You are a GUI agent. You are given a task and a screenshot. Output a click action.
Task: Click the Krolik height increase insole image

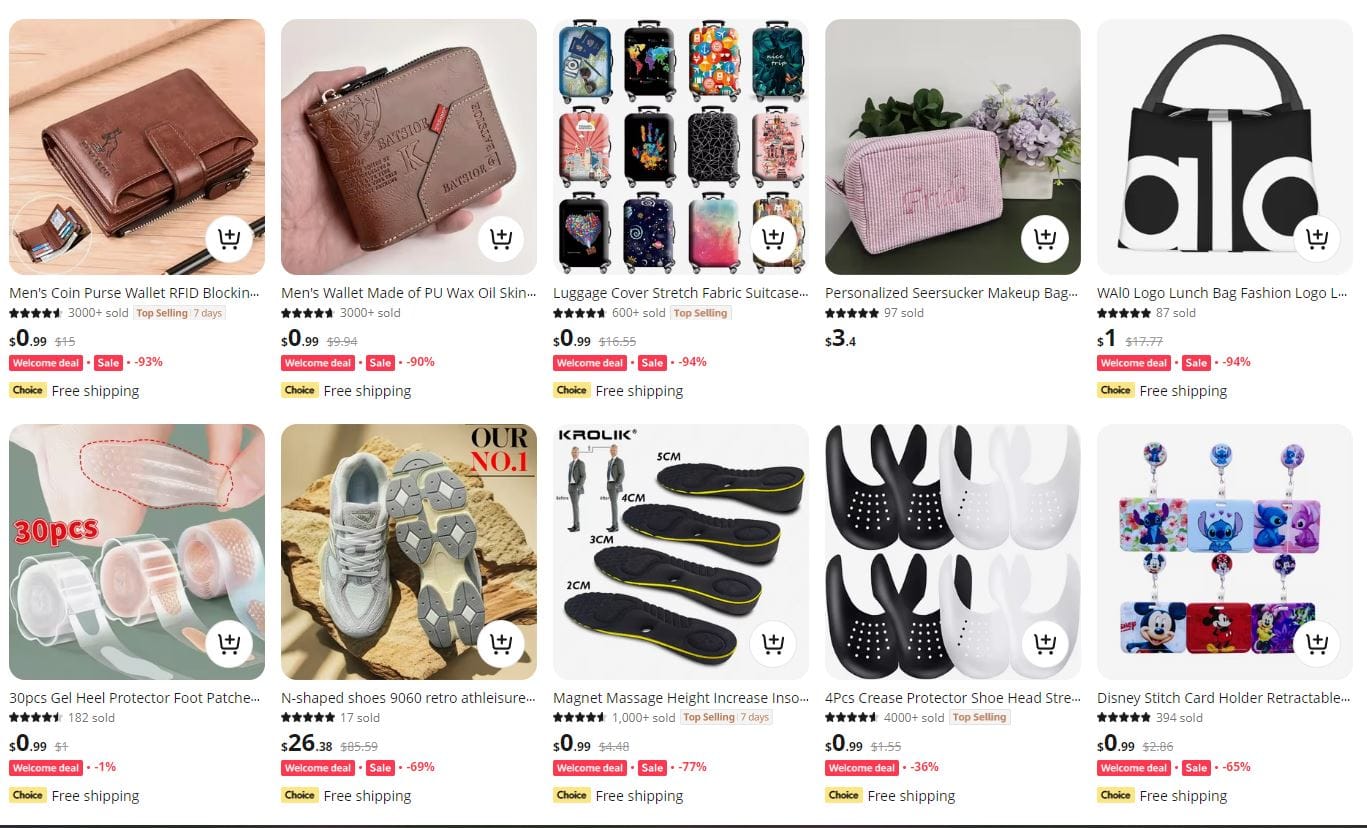(x=681, y=552)
